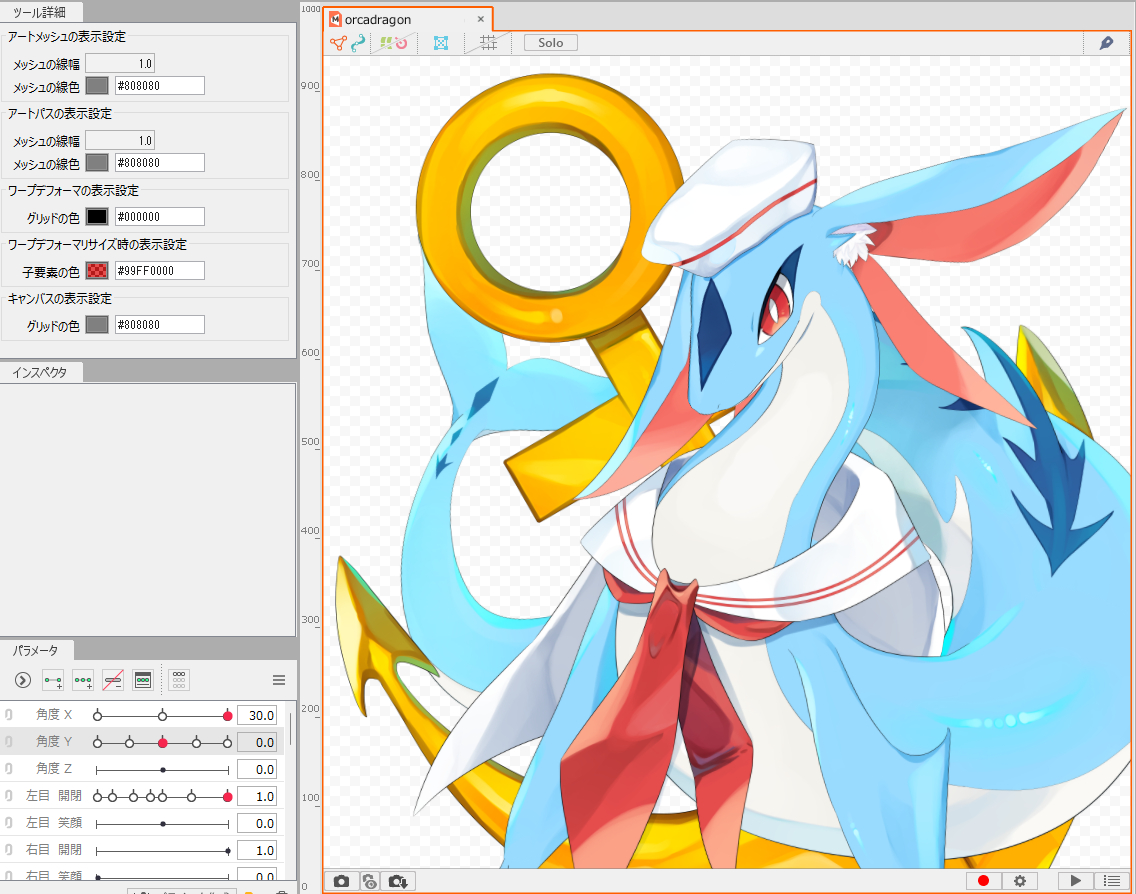The height and width of the screenshot is (894, 1136).
Task: Click the camera save snapshot icon
Action: [398, 881]
